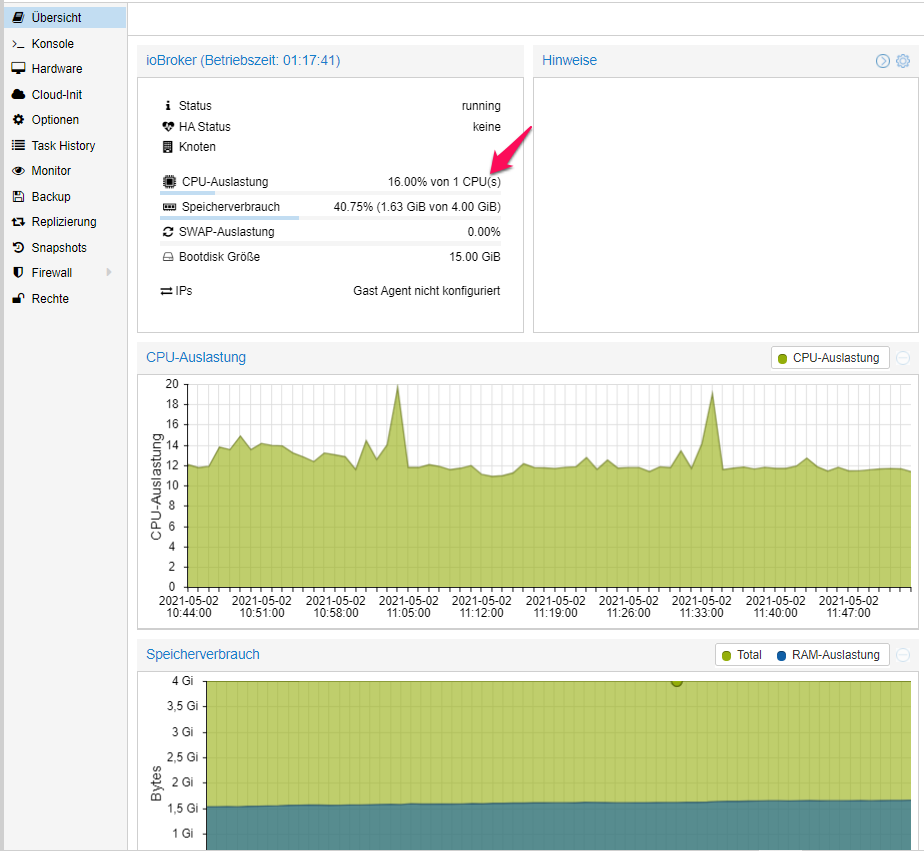Click the Status info icon
This screenshot has width=924, height=851.
tap(168, 105)
